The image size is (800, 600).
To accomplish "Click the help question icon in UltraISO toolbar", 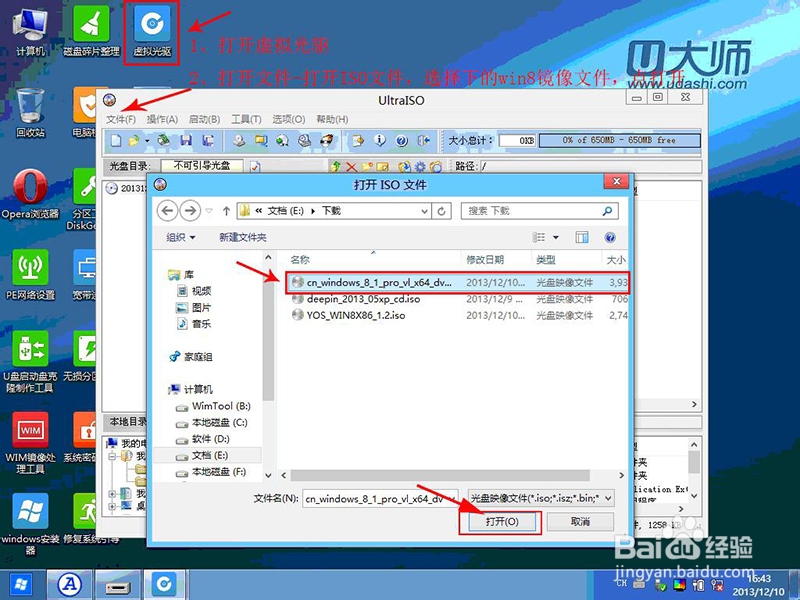I will coord(402,140).
